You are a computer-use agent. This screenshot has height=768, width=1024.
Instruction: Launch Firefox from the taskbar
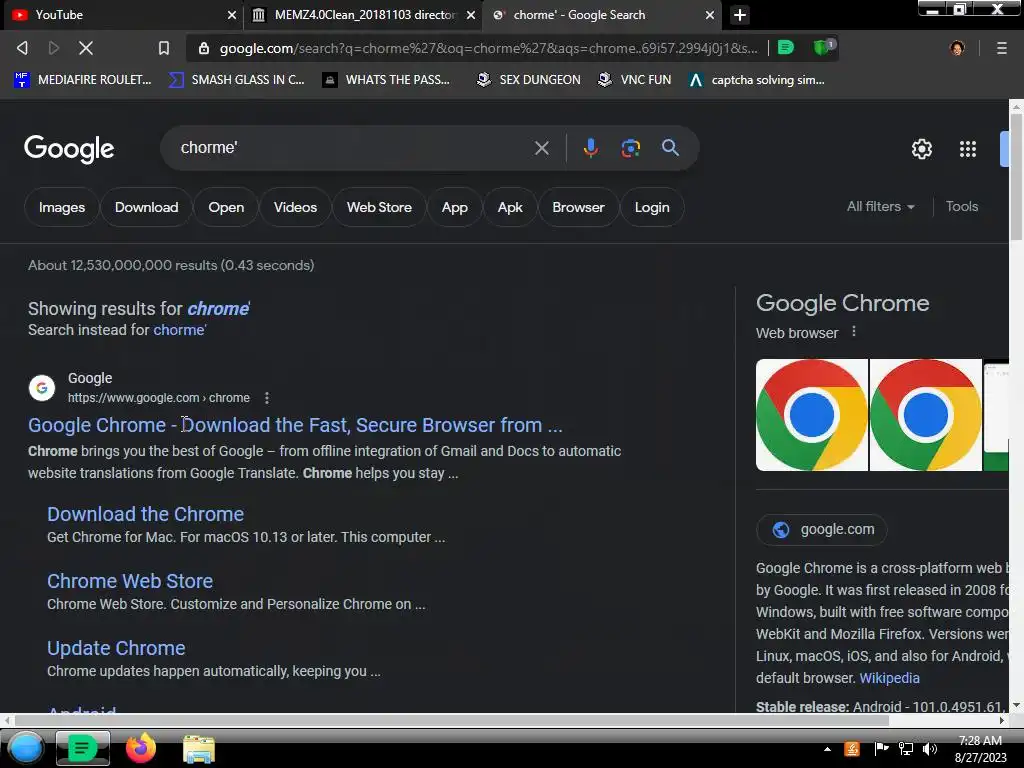click(140, 748)
